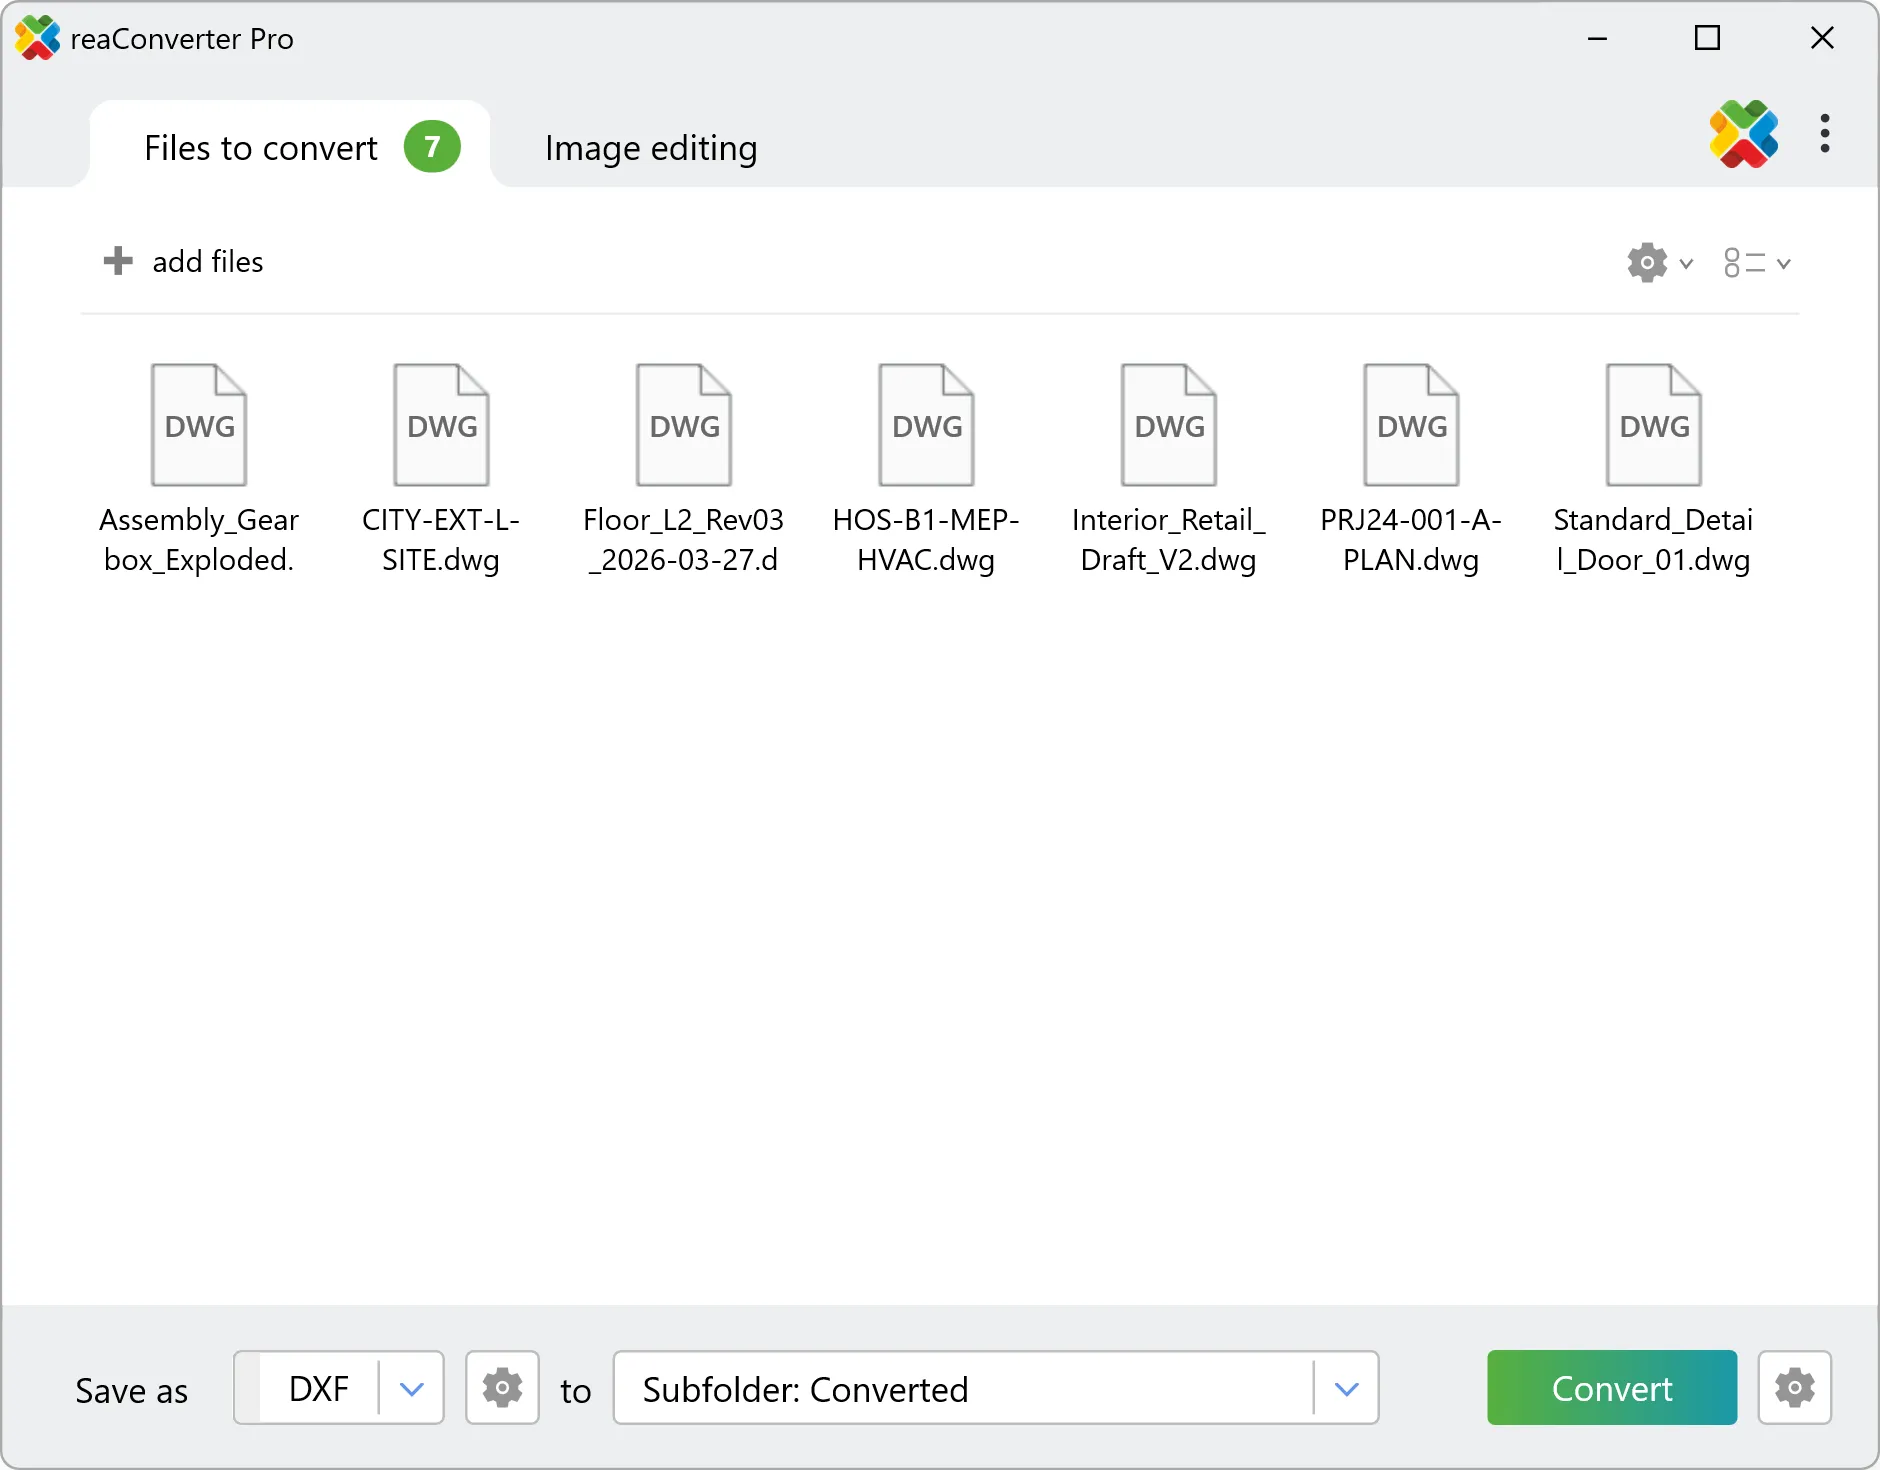
Task: Select the HOS-B1-MEP-HVAC.dwg thumbnail
Action: point(925,424)
